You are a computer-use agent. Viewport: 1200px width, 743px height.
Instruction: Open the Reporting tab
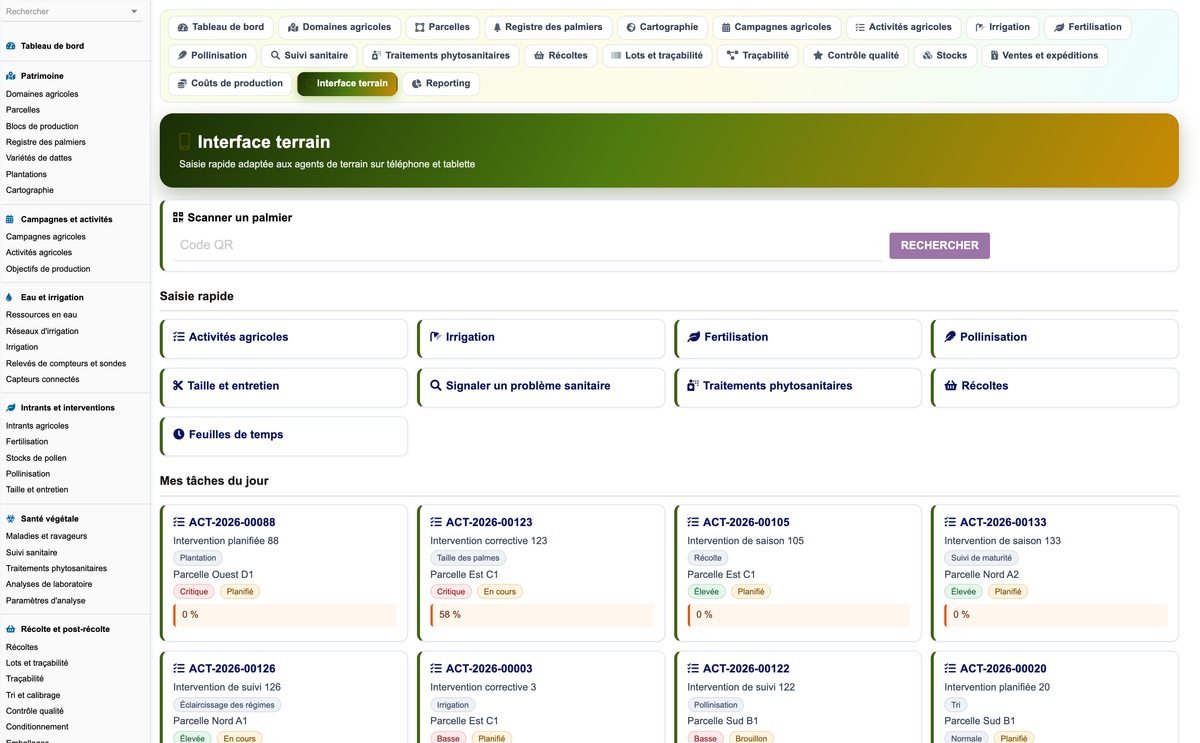click(x=440, y=83)
